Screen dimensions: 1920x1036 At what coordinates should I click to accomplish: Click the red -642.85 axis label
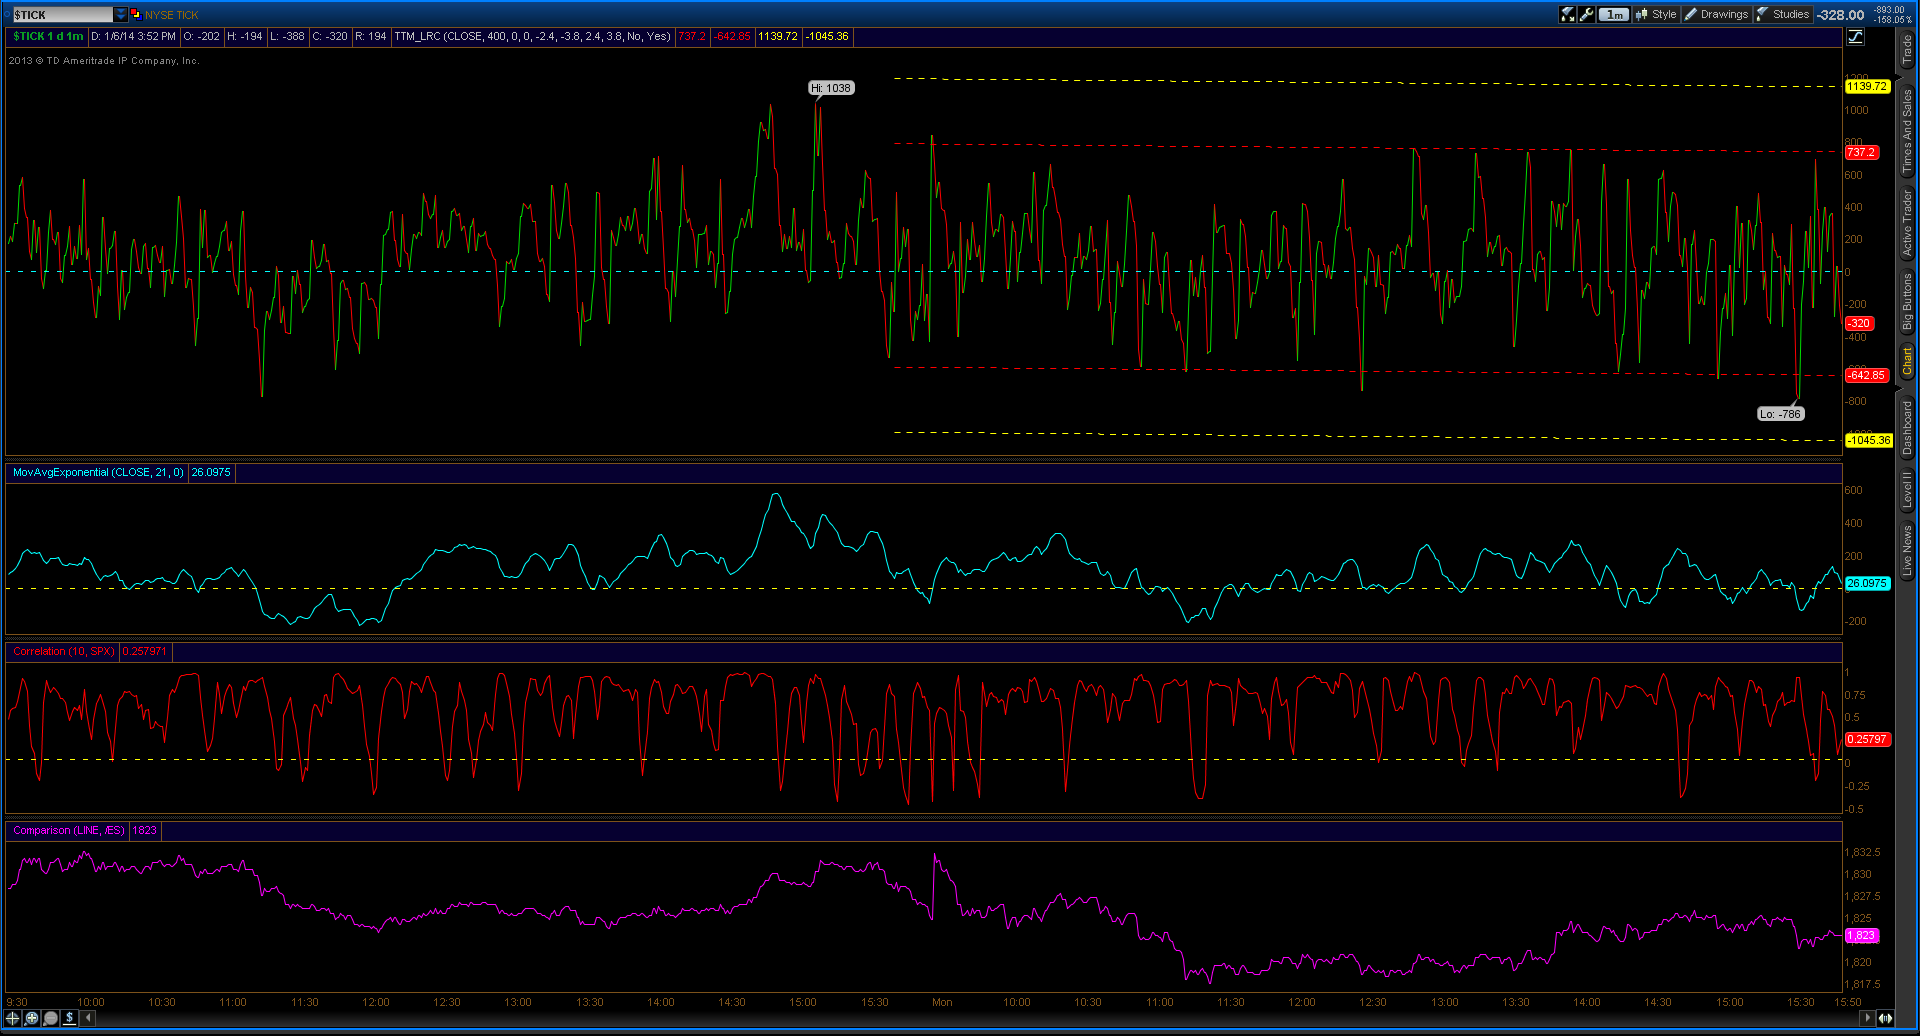[x=1867, y=375]
